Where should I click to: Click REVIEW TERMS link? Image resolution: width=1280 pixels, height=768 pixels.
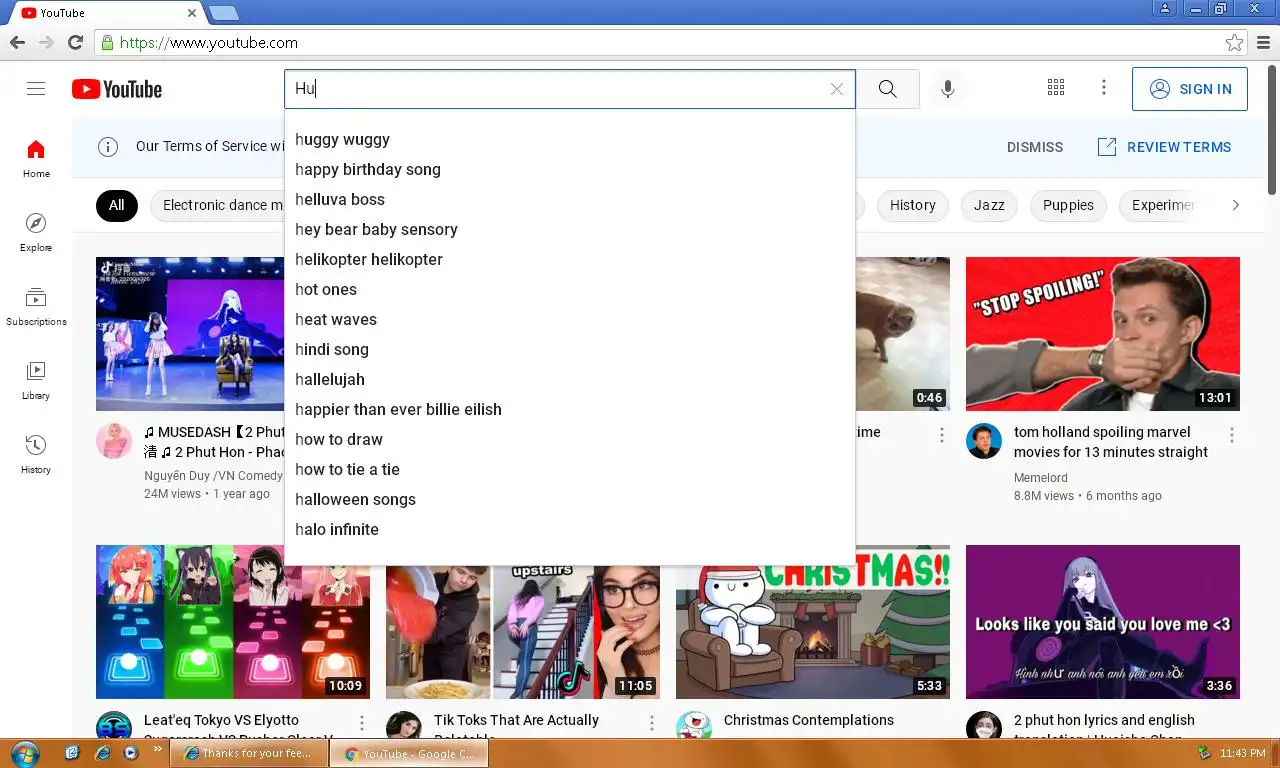1165,147
